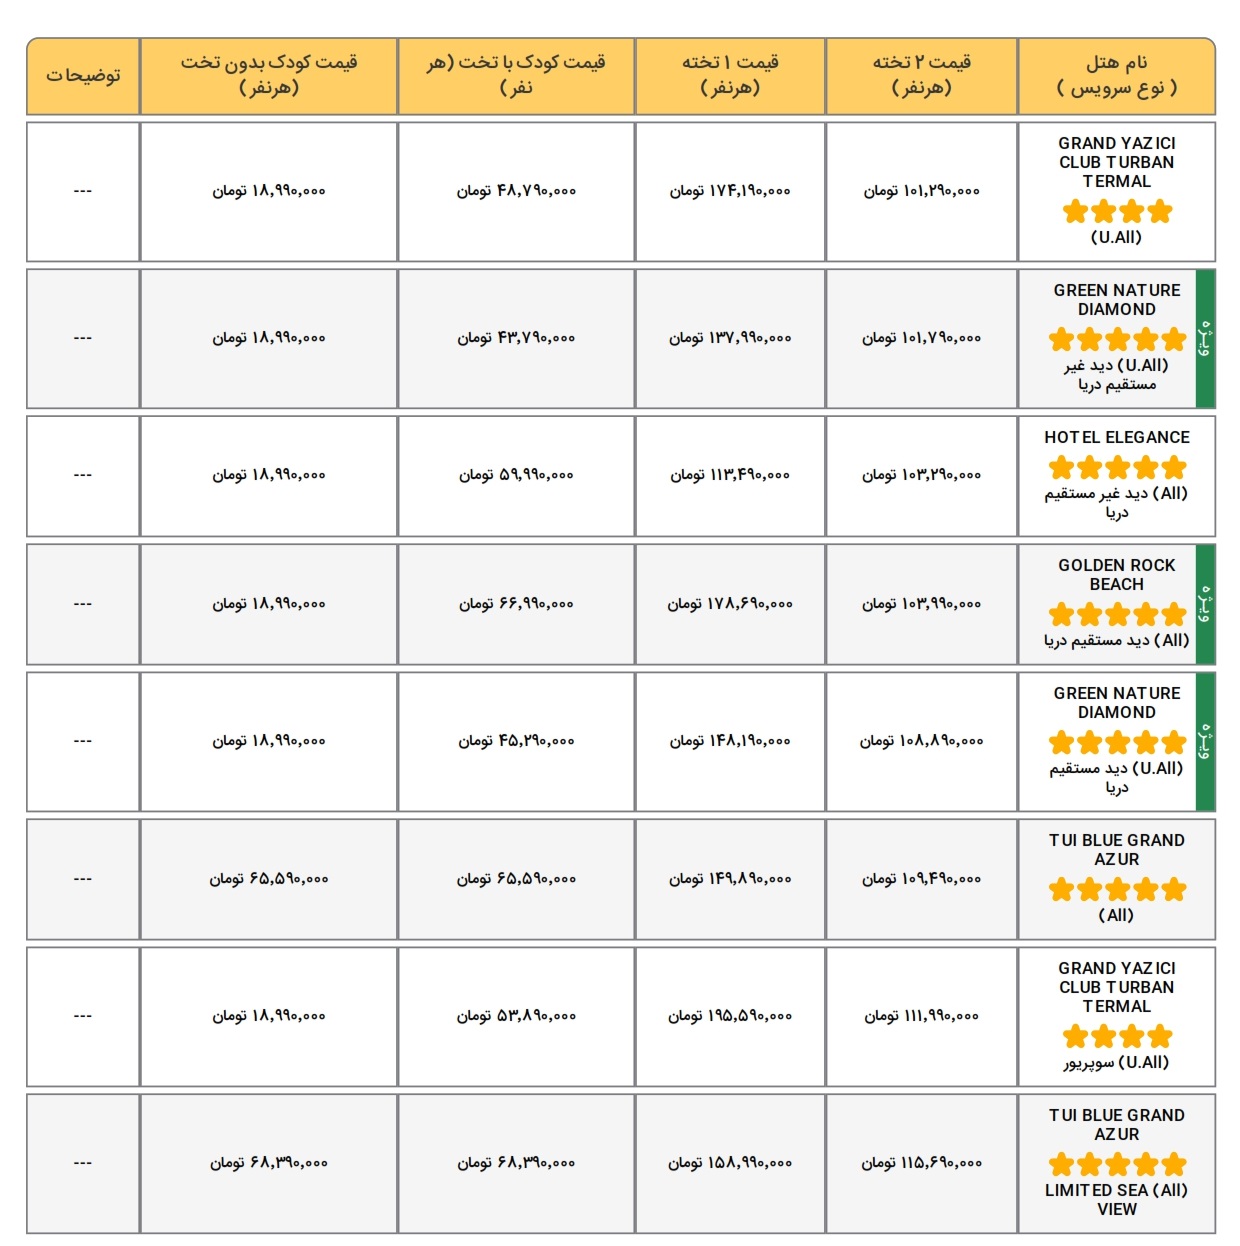Click the ۱۱۵,۶۹۰,۰۰۰ تومان price in last row

[922, 1163]
